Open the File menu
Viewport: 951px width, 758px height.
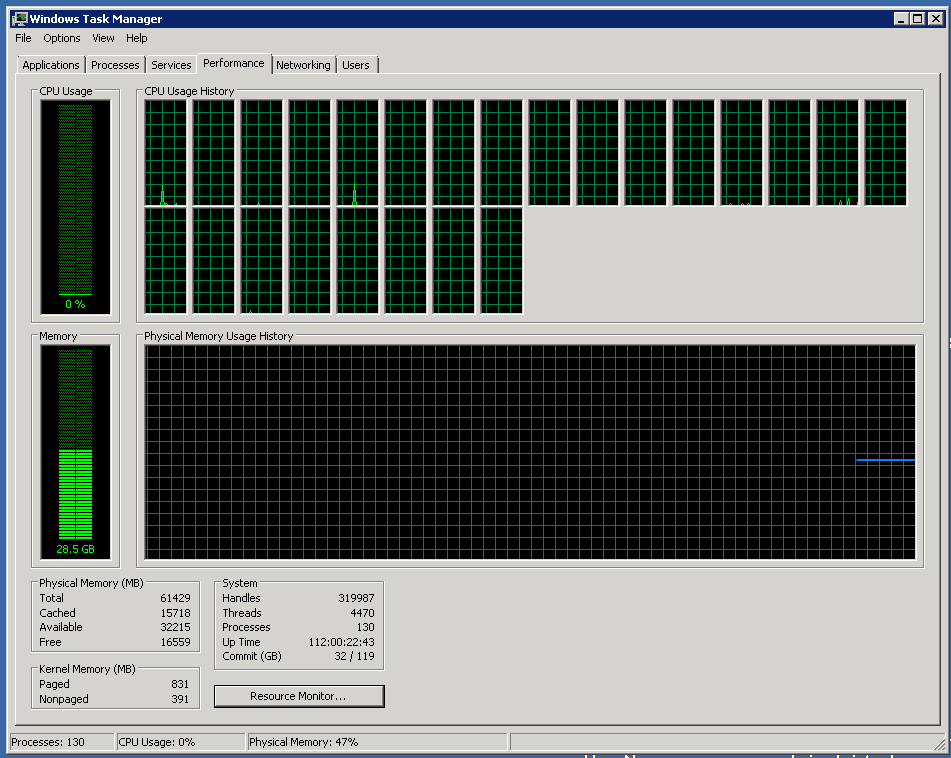[x=23, y=38]
